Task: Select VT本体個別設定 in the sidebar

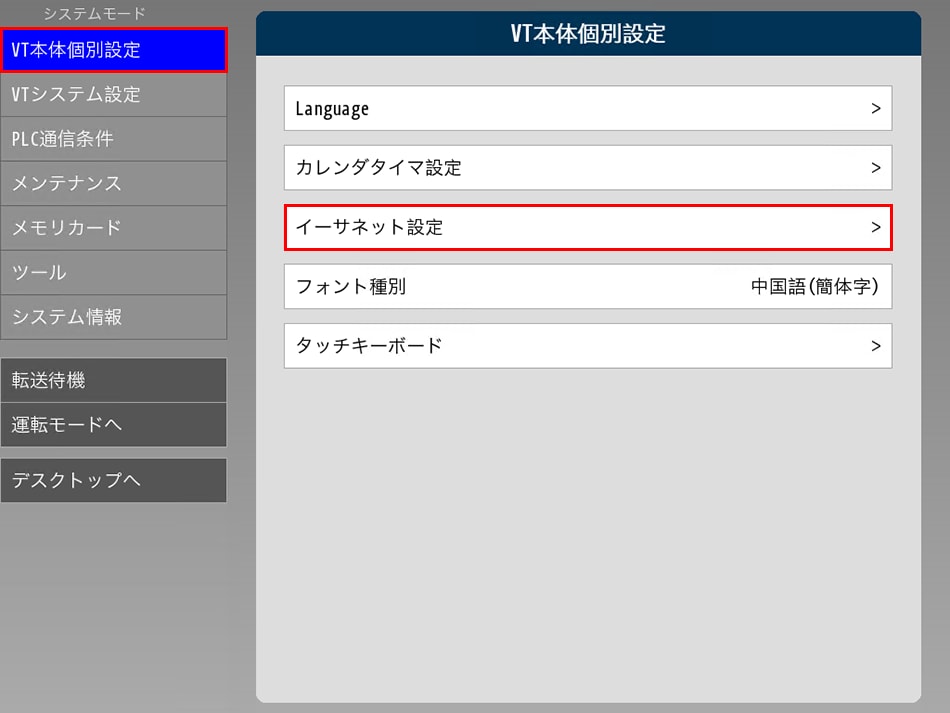Action: pos(113,50)
